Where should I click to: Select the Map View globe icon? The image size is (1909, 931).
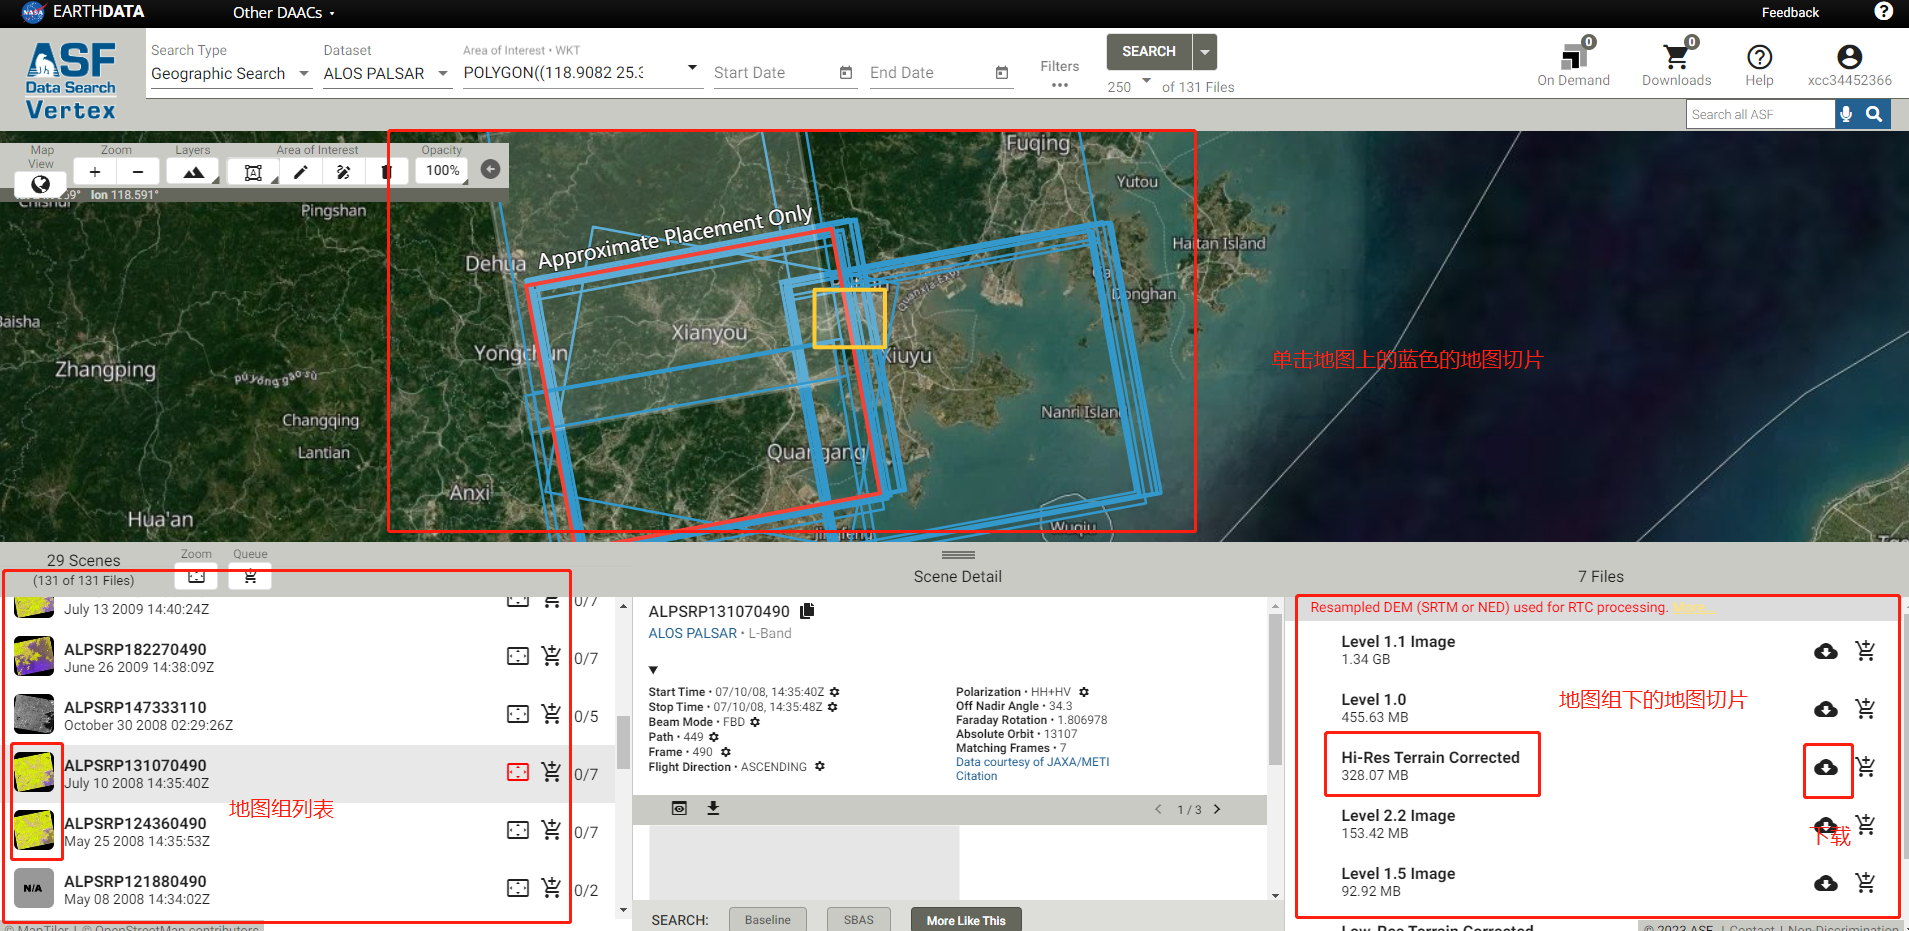click(40, 184)
